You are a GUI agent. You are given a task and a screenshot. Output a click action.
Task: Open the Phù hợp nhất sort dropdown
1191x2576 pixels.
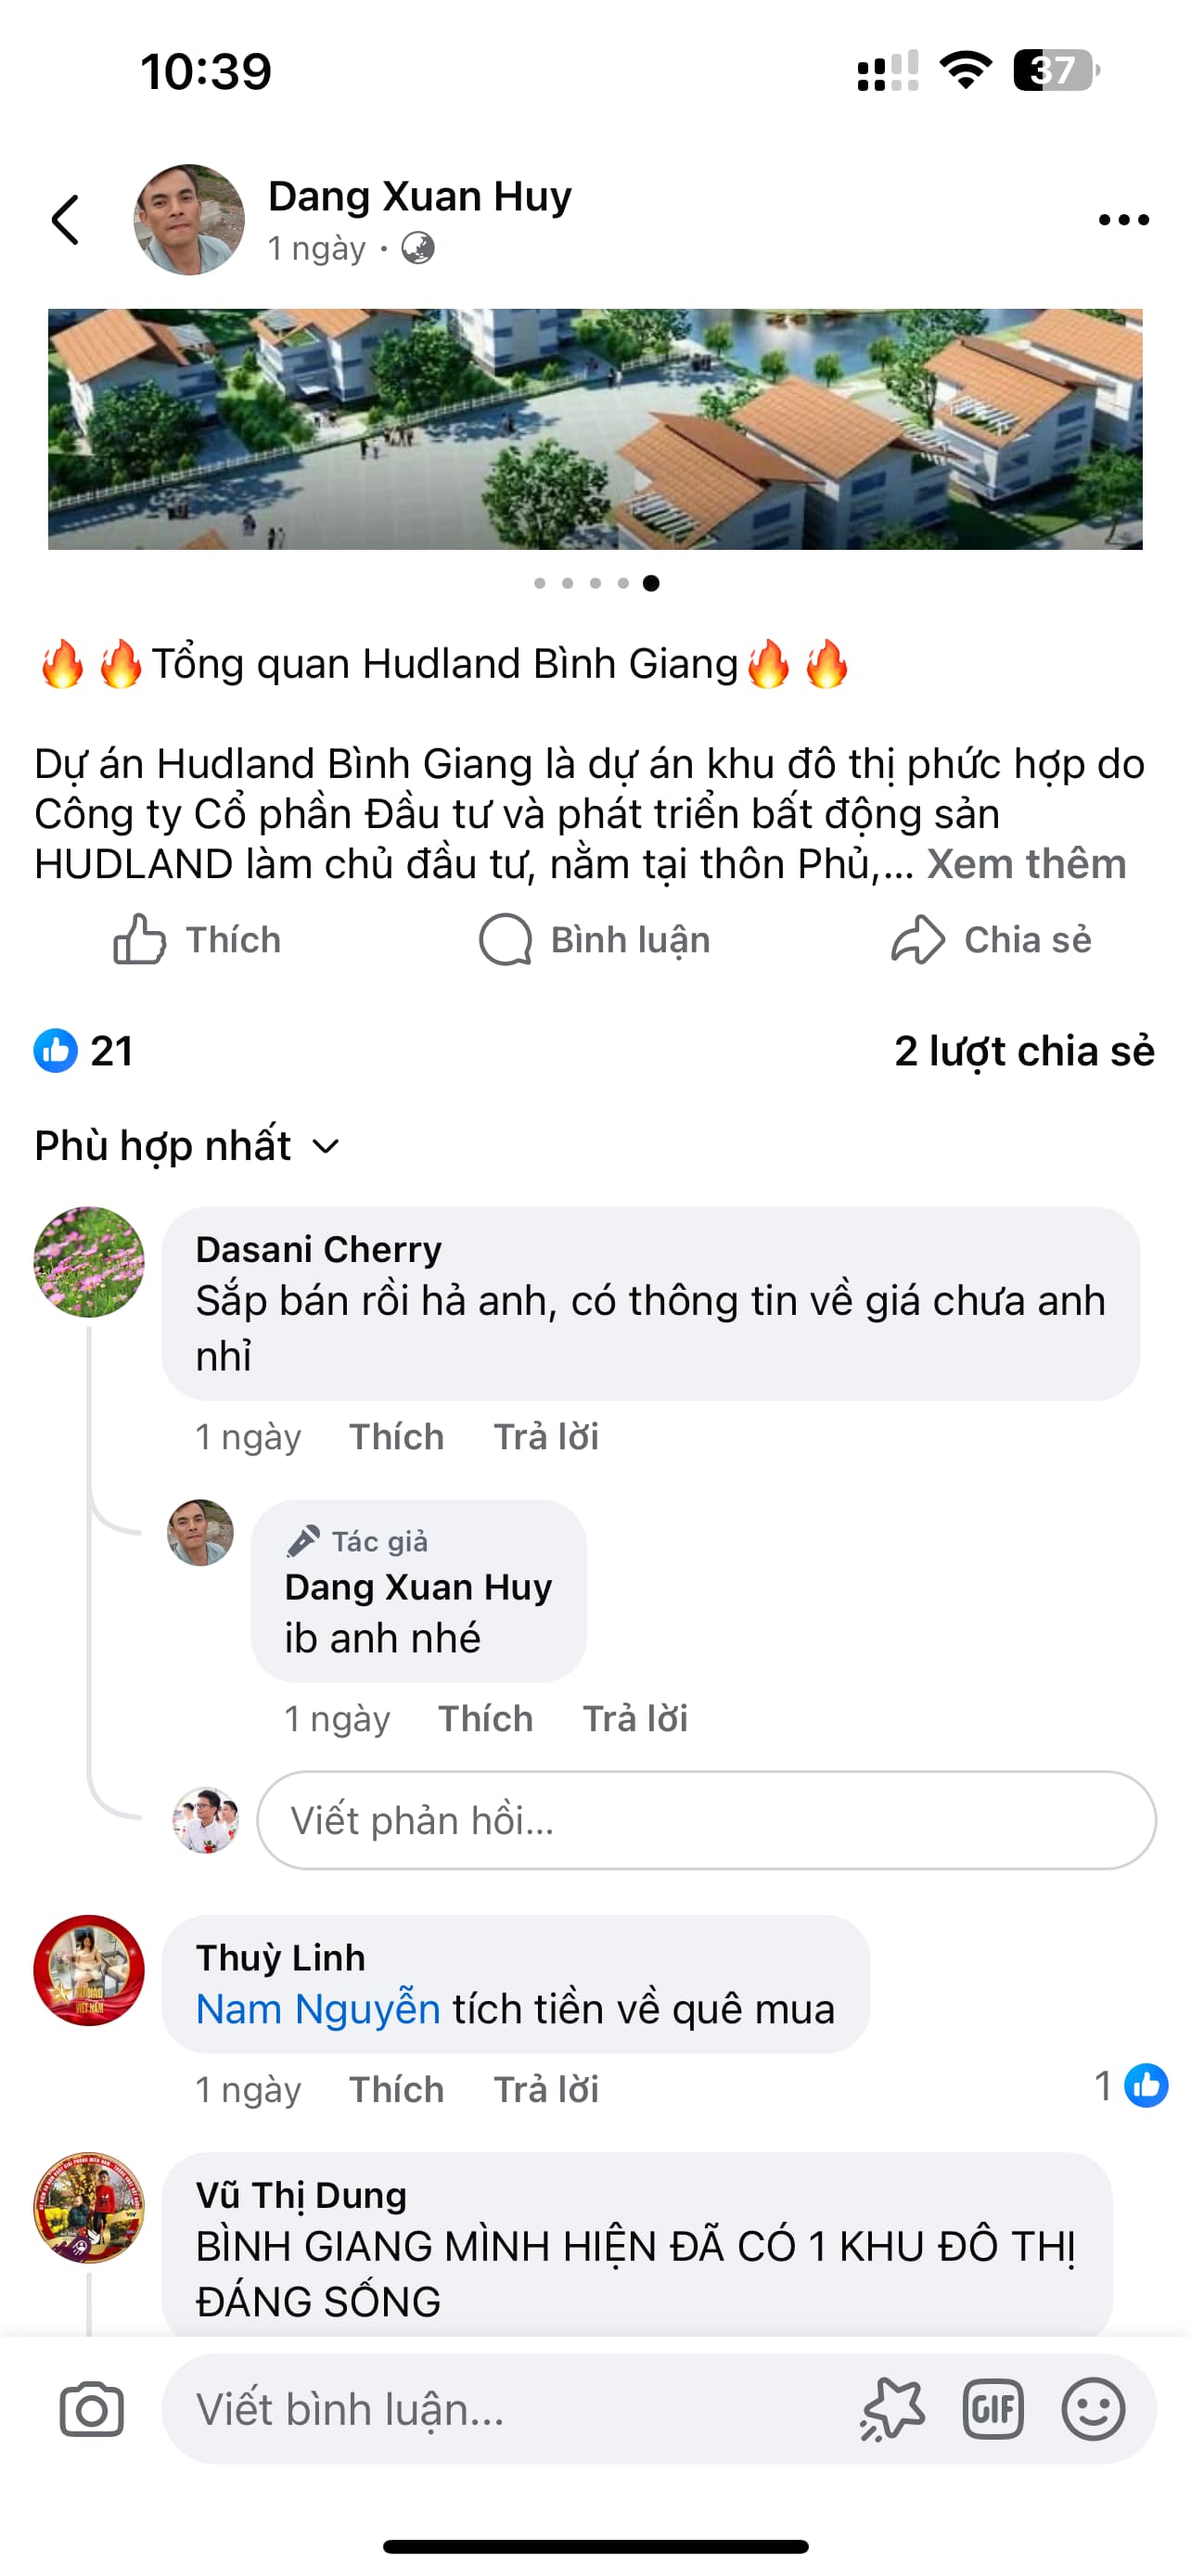click(188, 1146)
